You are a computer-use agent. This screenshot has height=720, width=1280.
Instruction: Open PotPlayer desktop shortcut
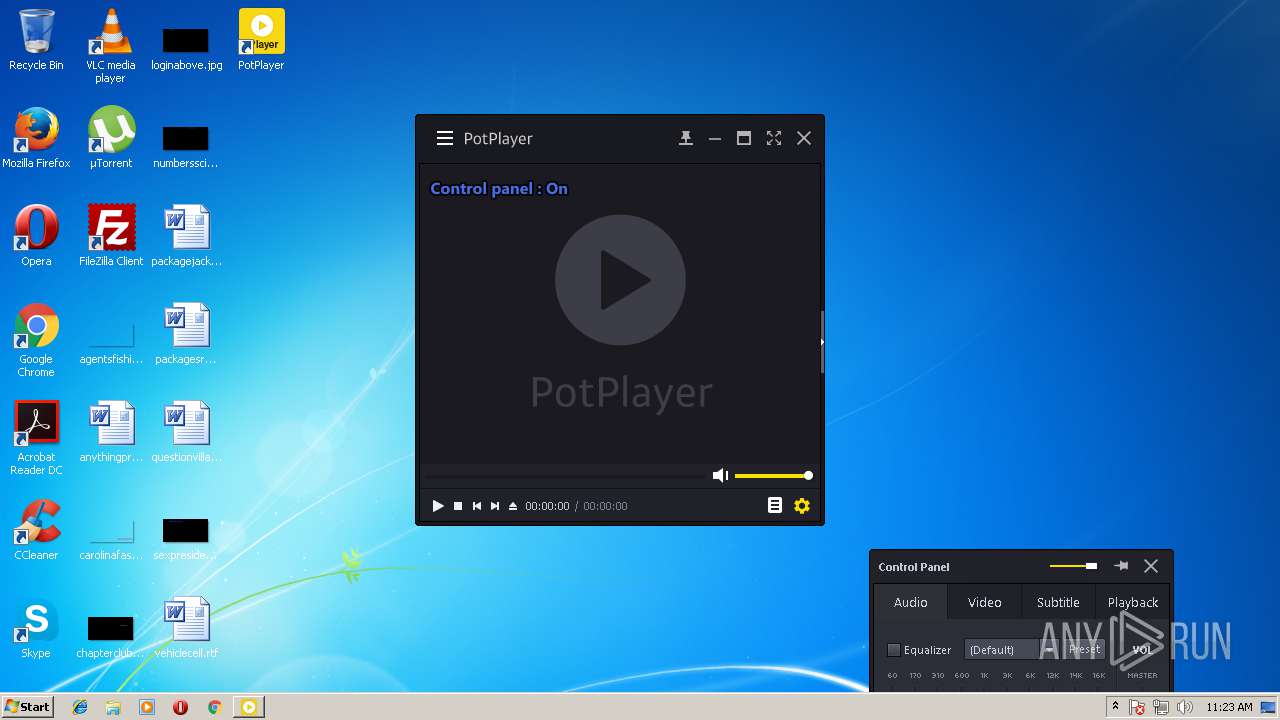(261, 40)
